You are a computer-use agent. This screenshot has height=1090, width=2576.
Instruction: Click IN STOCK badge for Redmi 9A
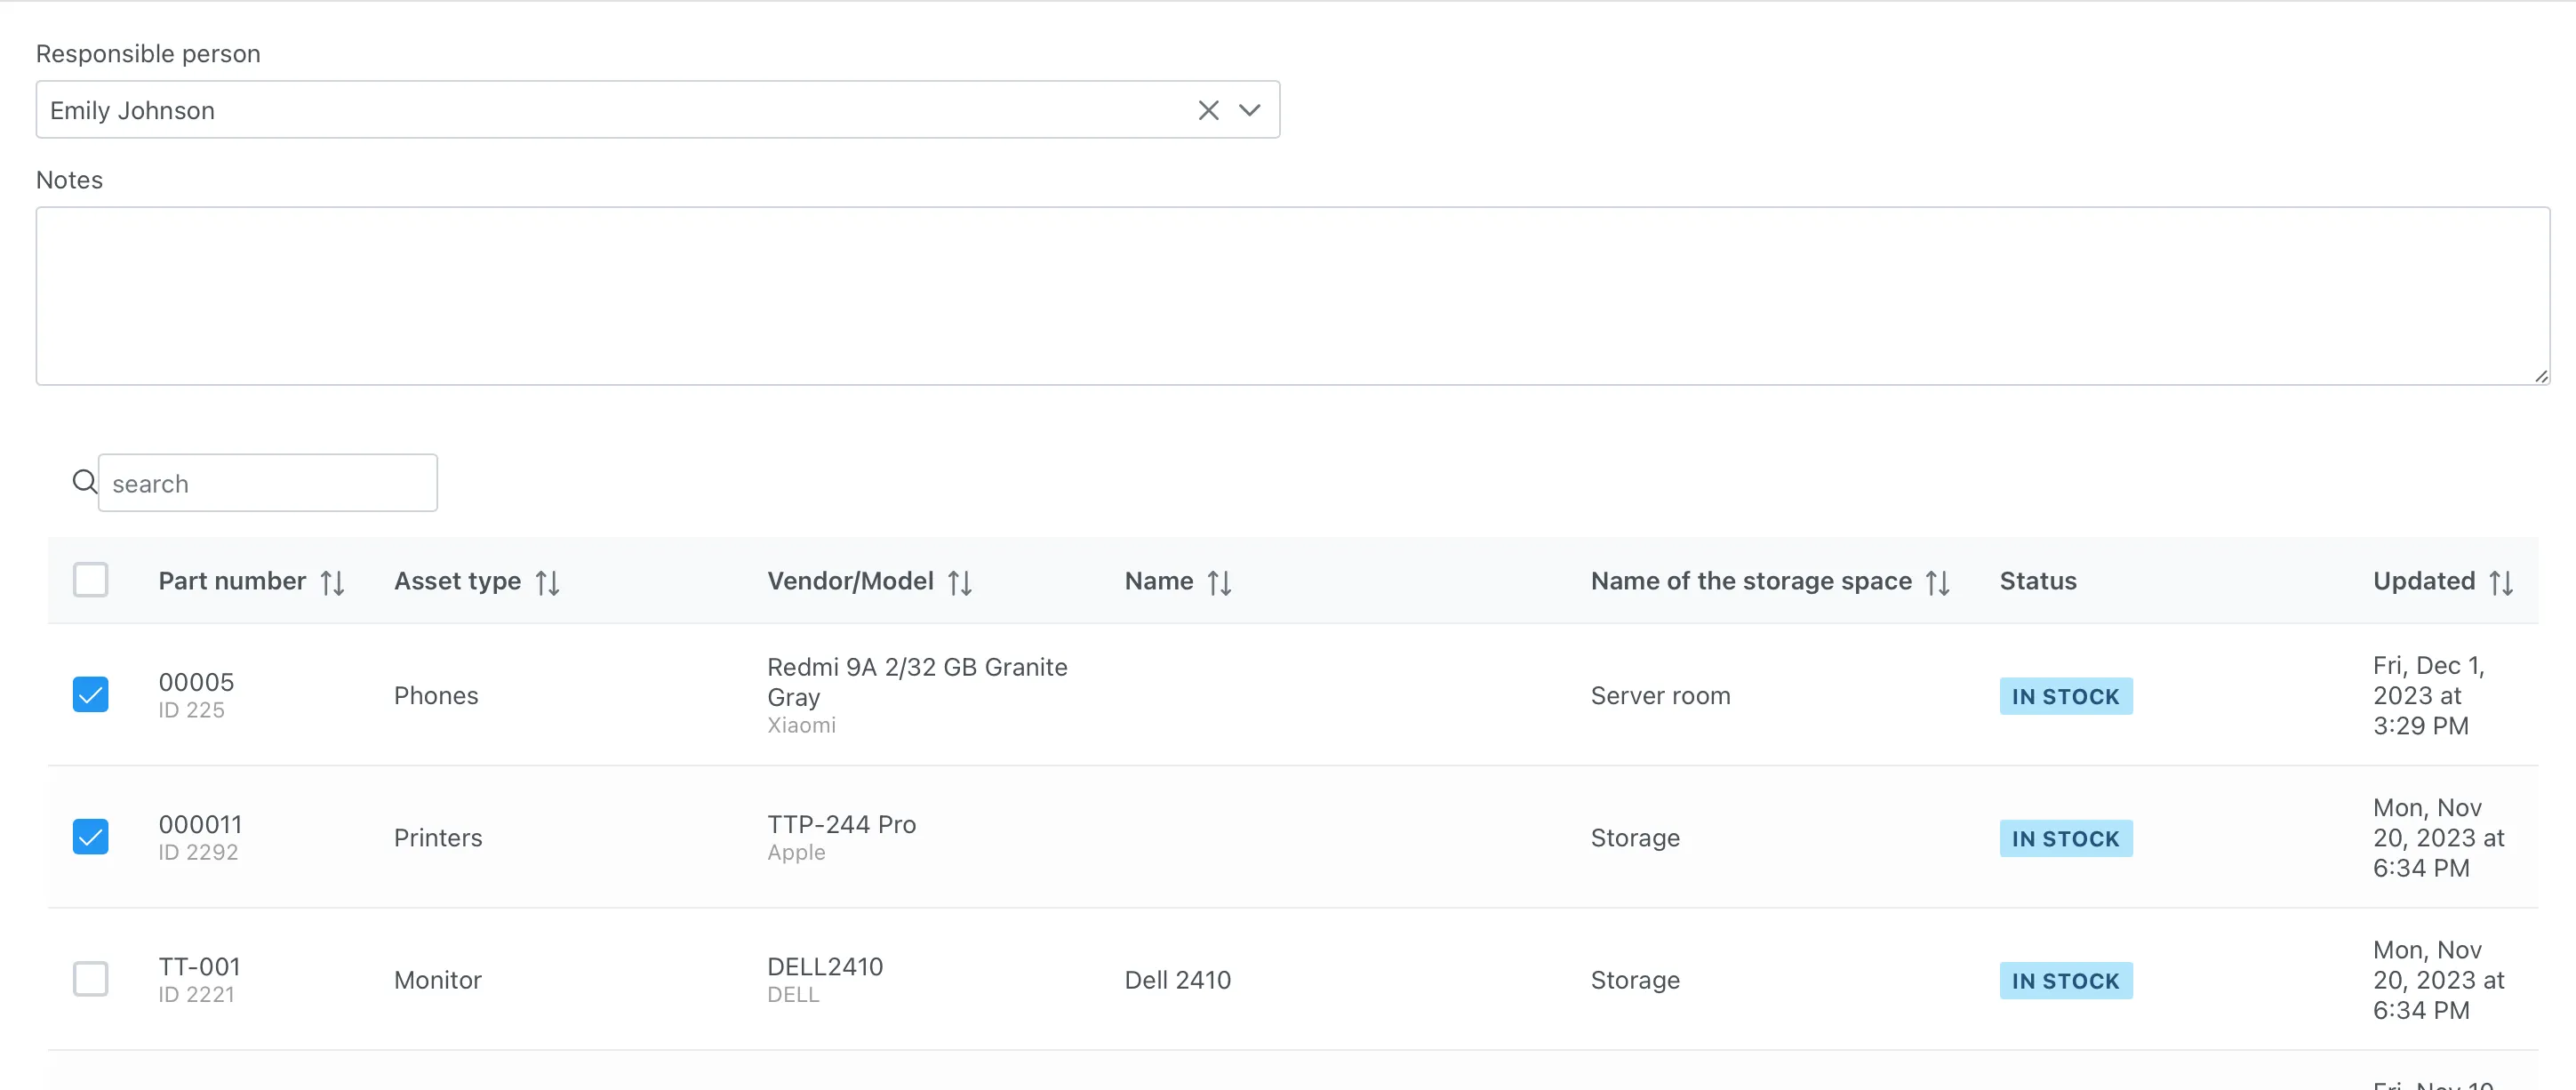click(2065, 696)
